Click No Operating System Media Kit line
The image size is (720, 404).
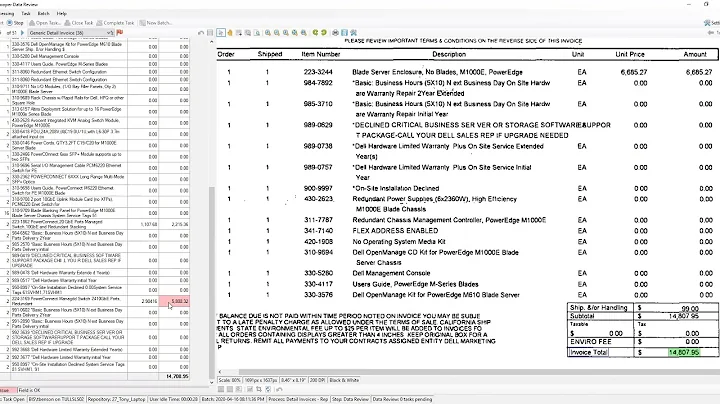click(399, 241)
